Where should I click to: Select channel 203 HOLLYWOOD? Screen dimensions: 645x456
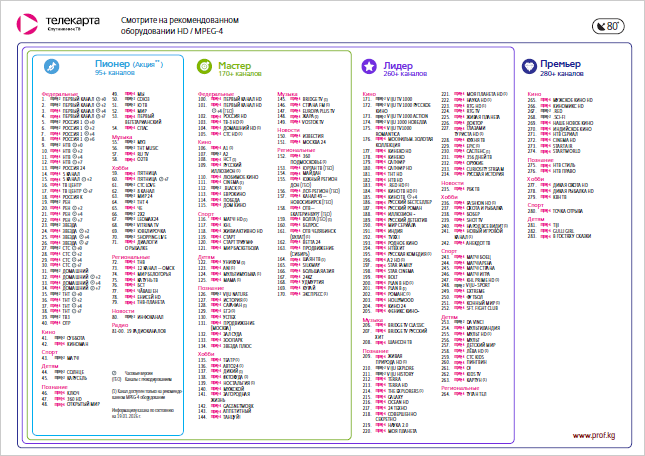[388, 300]
